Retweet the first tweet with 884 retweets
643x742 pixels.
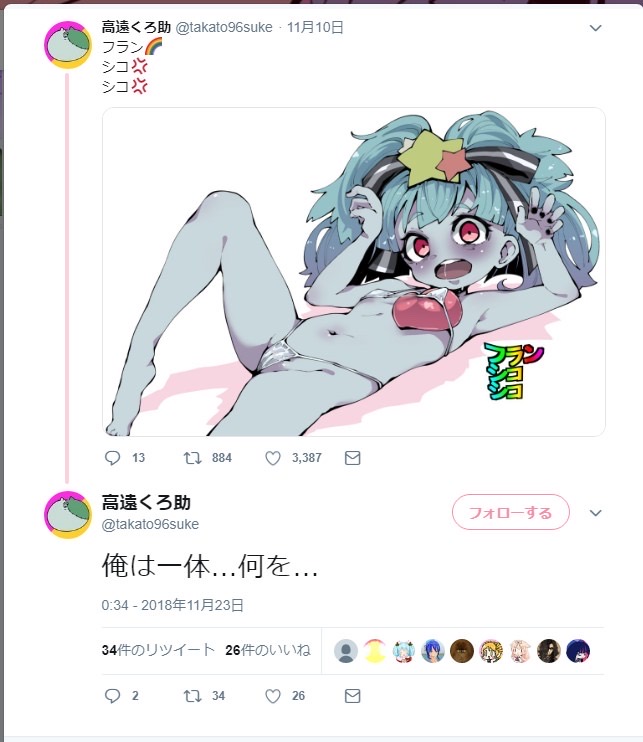point(193,458)
